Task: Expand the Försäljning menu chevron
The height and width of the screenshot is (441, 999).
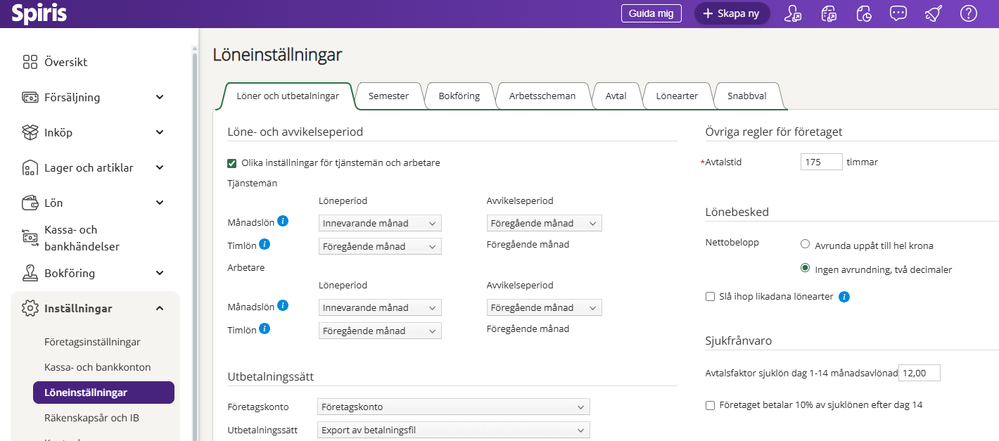Action: (159, 98)
